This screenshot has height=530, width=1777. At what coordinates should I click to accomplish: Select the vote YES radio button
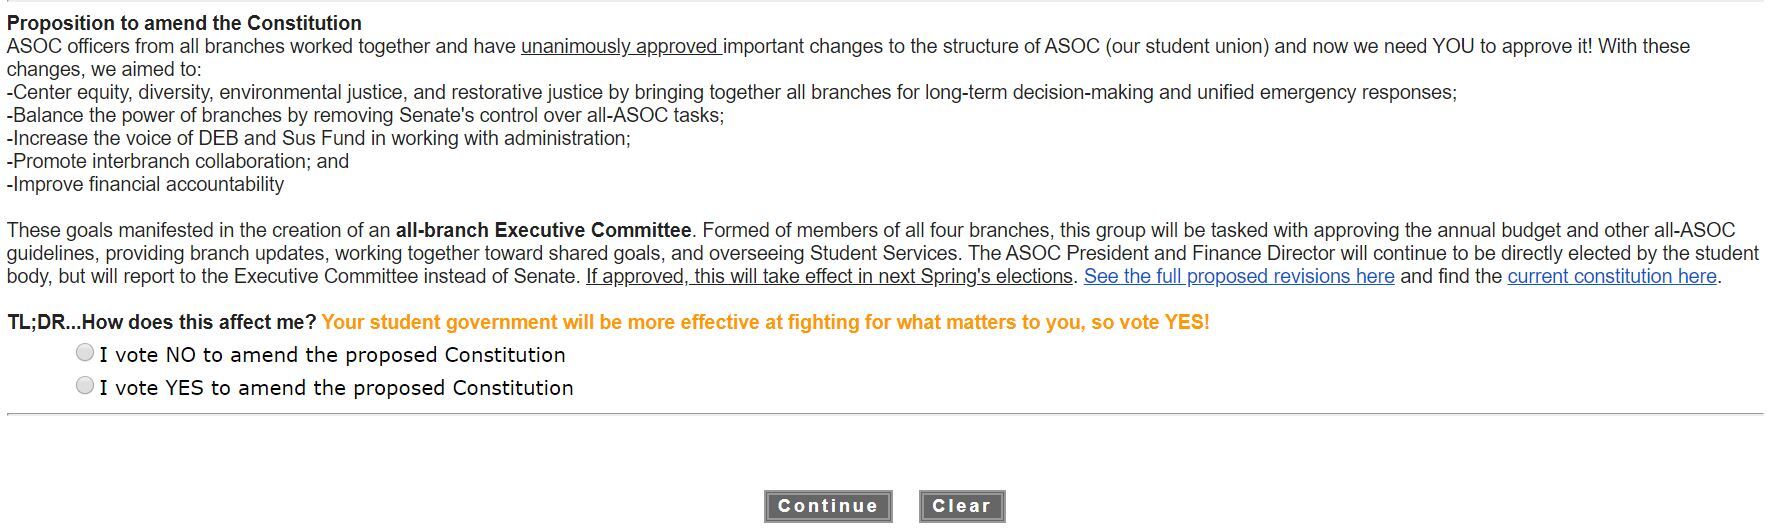tap(85, 386)
